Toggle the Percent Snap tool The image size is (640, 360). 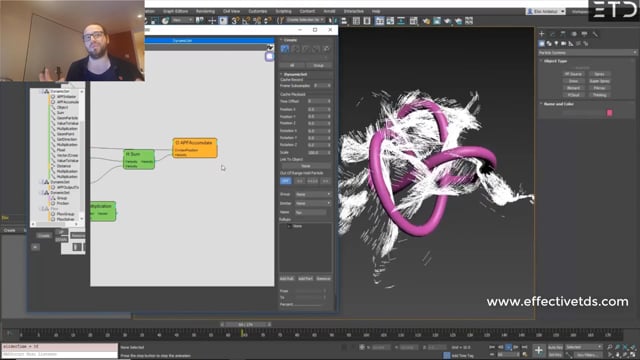point(257,20)
